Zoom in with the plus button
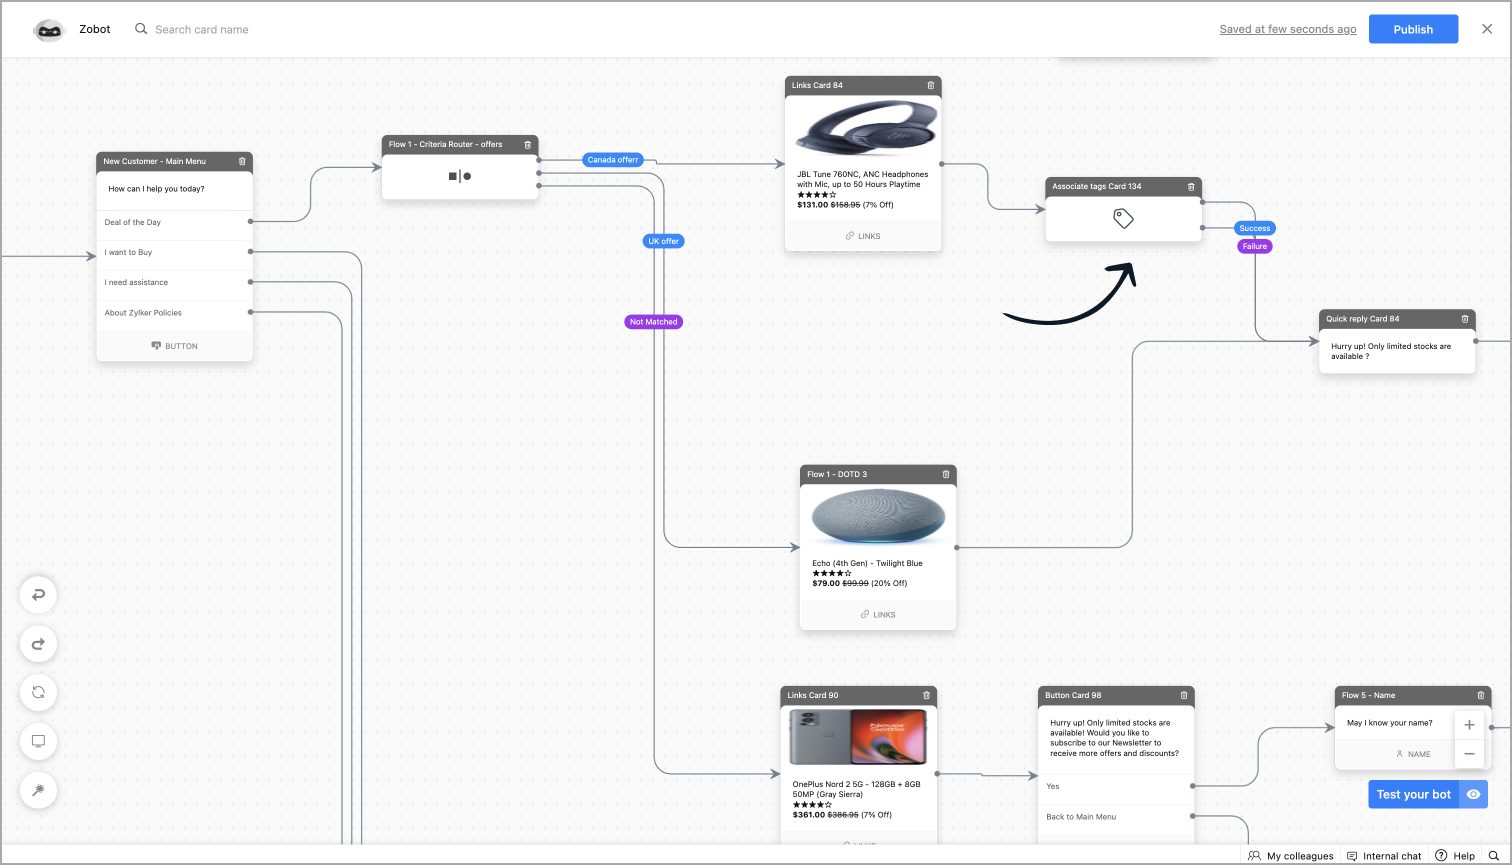This screenshot has width=1512, height=865. click(1469, 725)
